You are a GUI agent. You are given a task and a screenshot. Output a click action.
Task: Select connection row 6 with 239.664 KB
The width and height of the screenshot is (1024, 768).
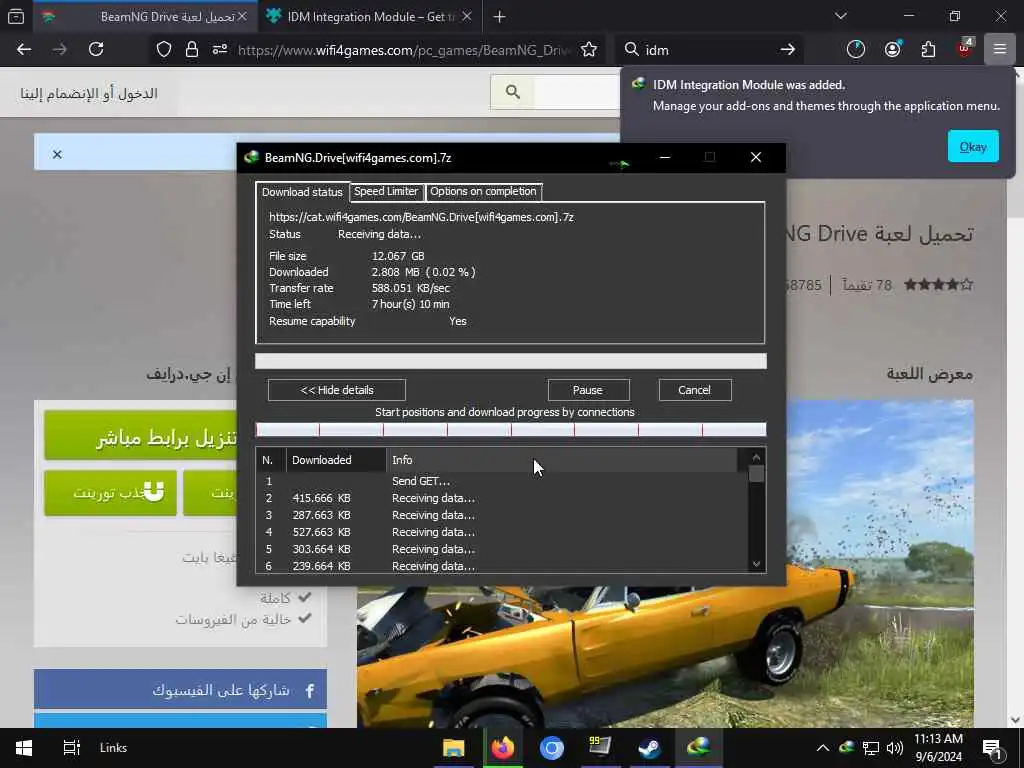pos(502,566)
